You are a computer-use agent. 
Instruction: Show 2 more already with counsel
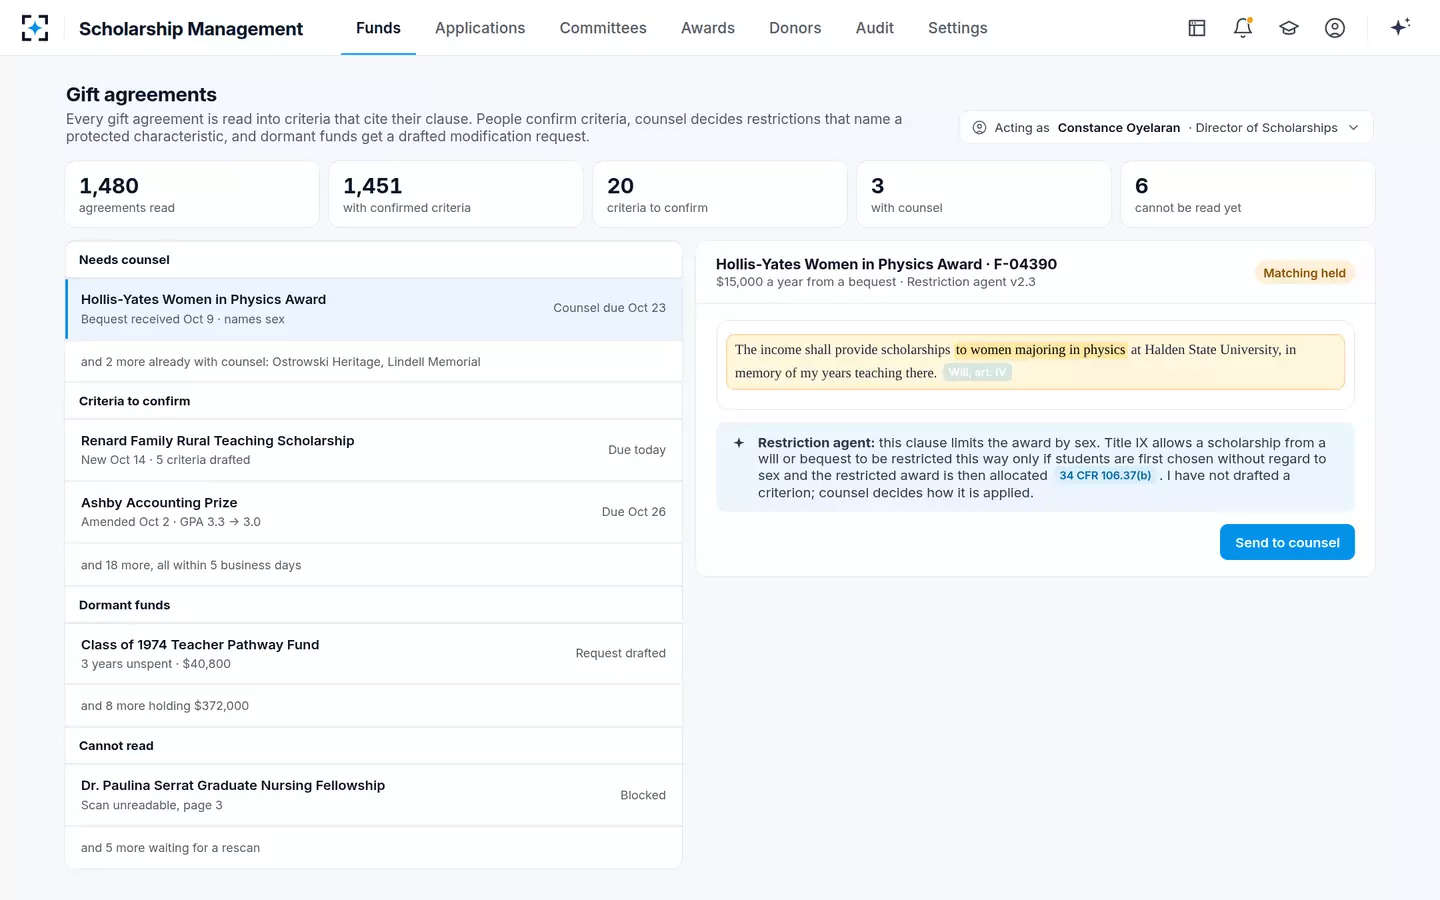[374, 362]
